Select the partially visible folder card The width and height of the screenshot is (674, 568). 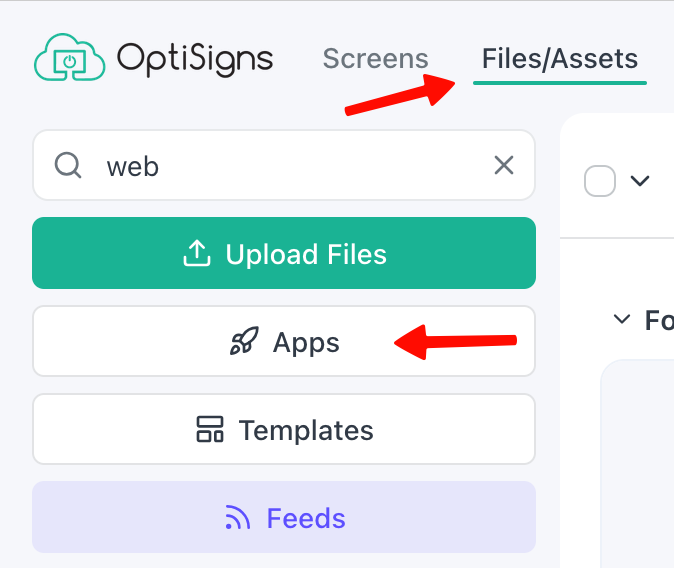click(637, 464)
